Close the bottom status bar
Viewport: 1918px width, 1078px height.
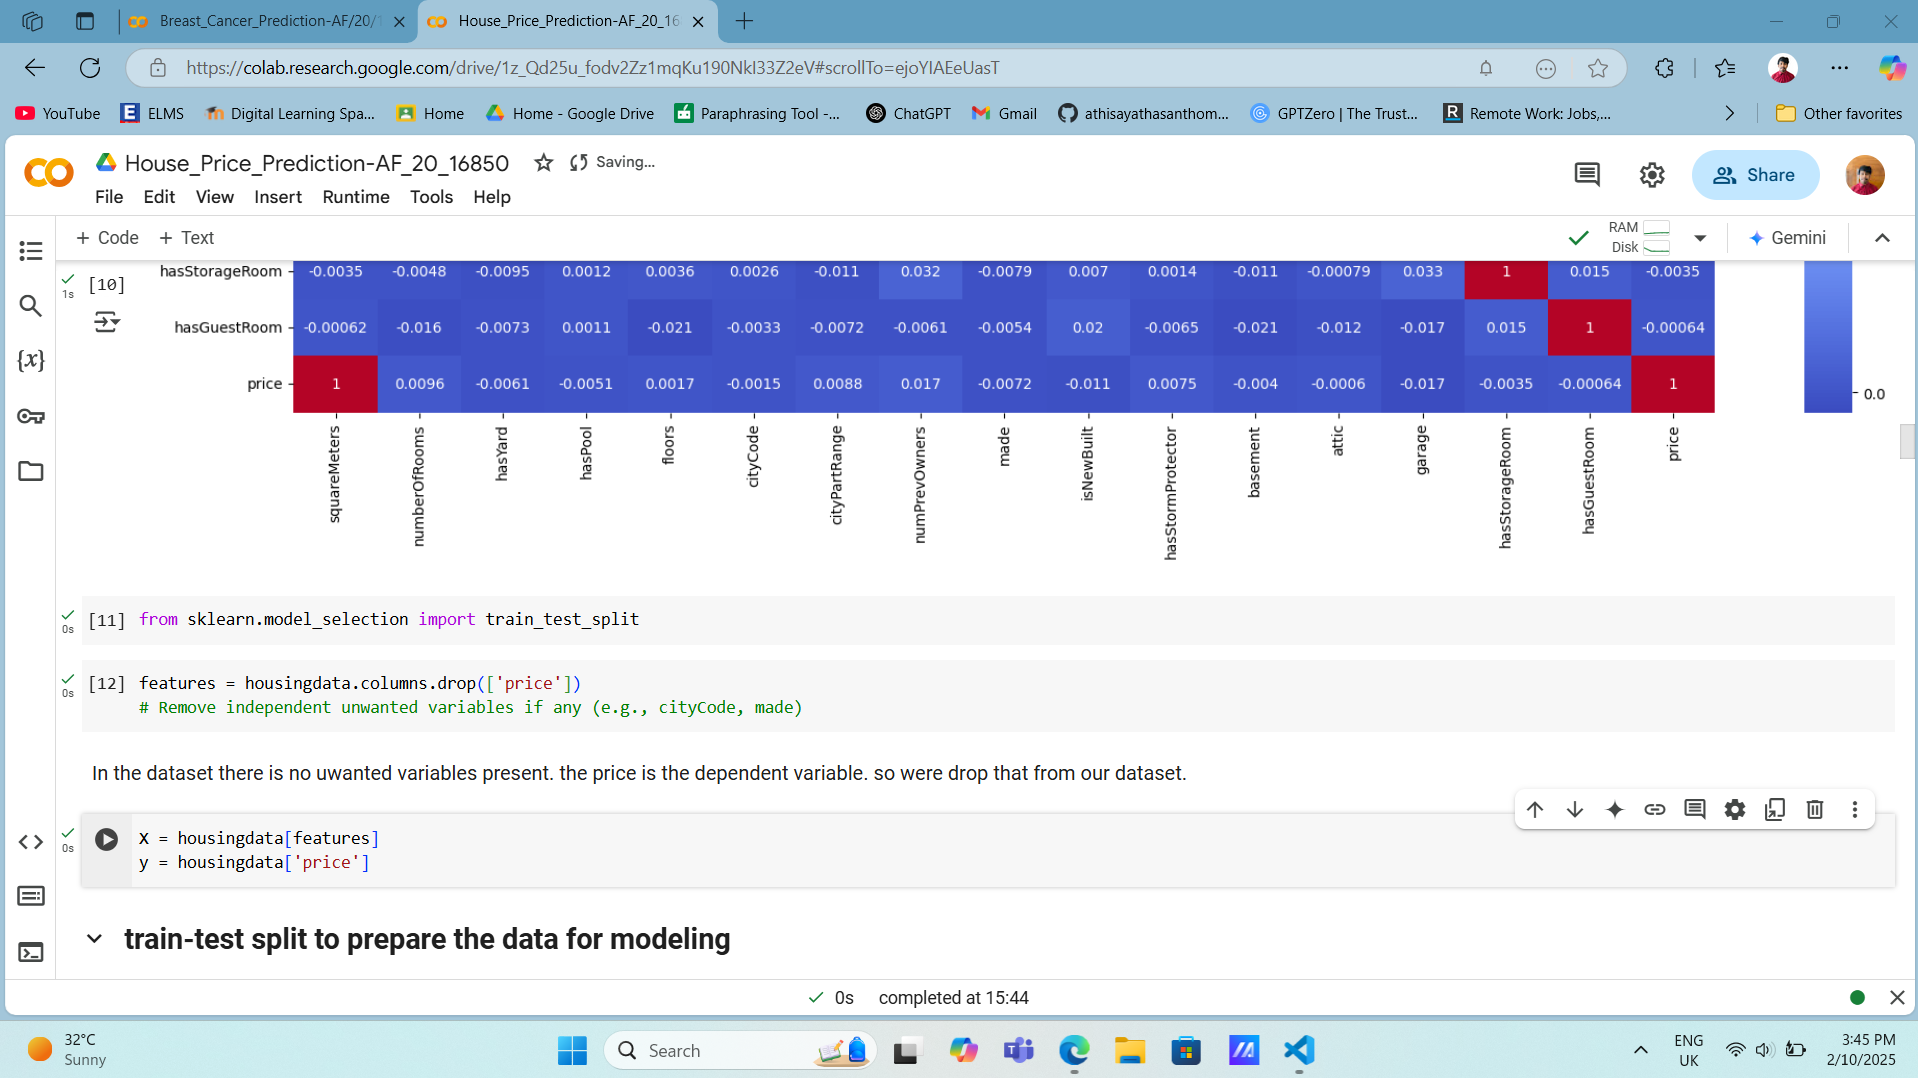click(1897, 998)
